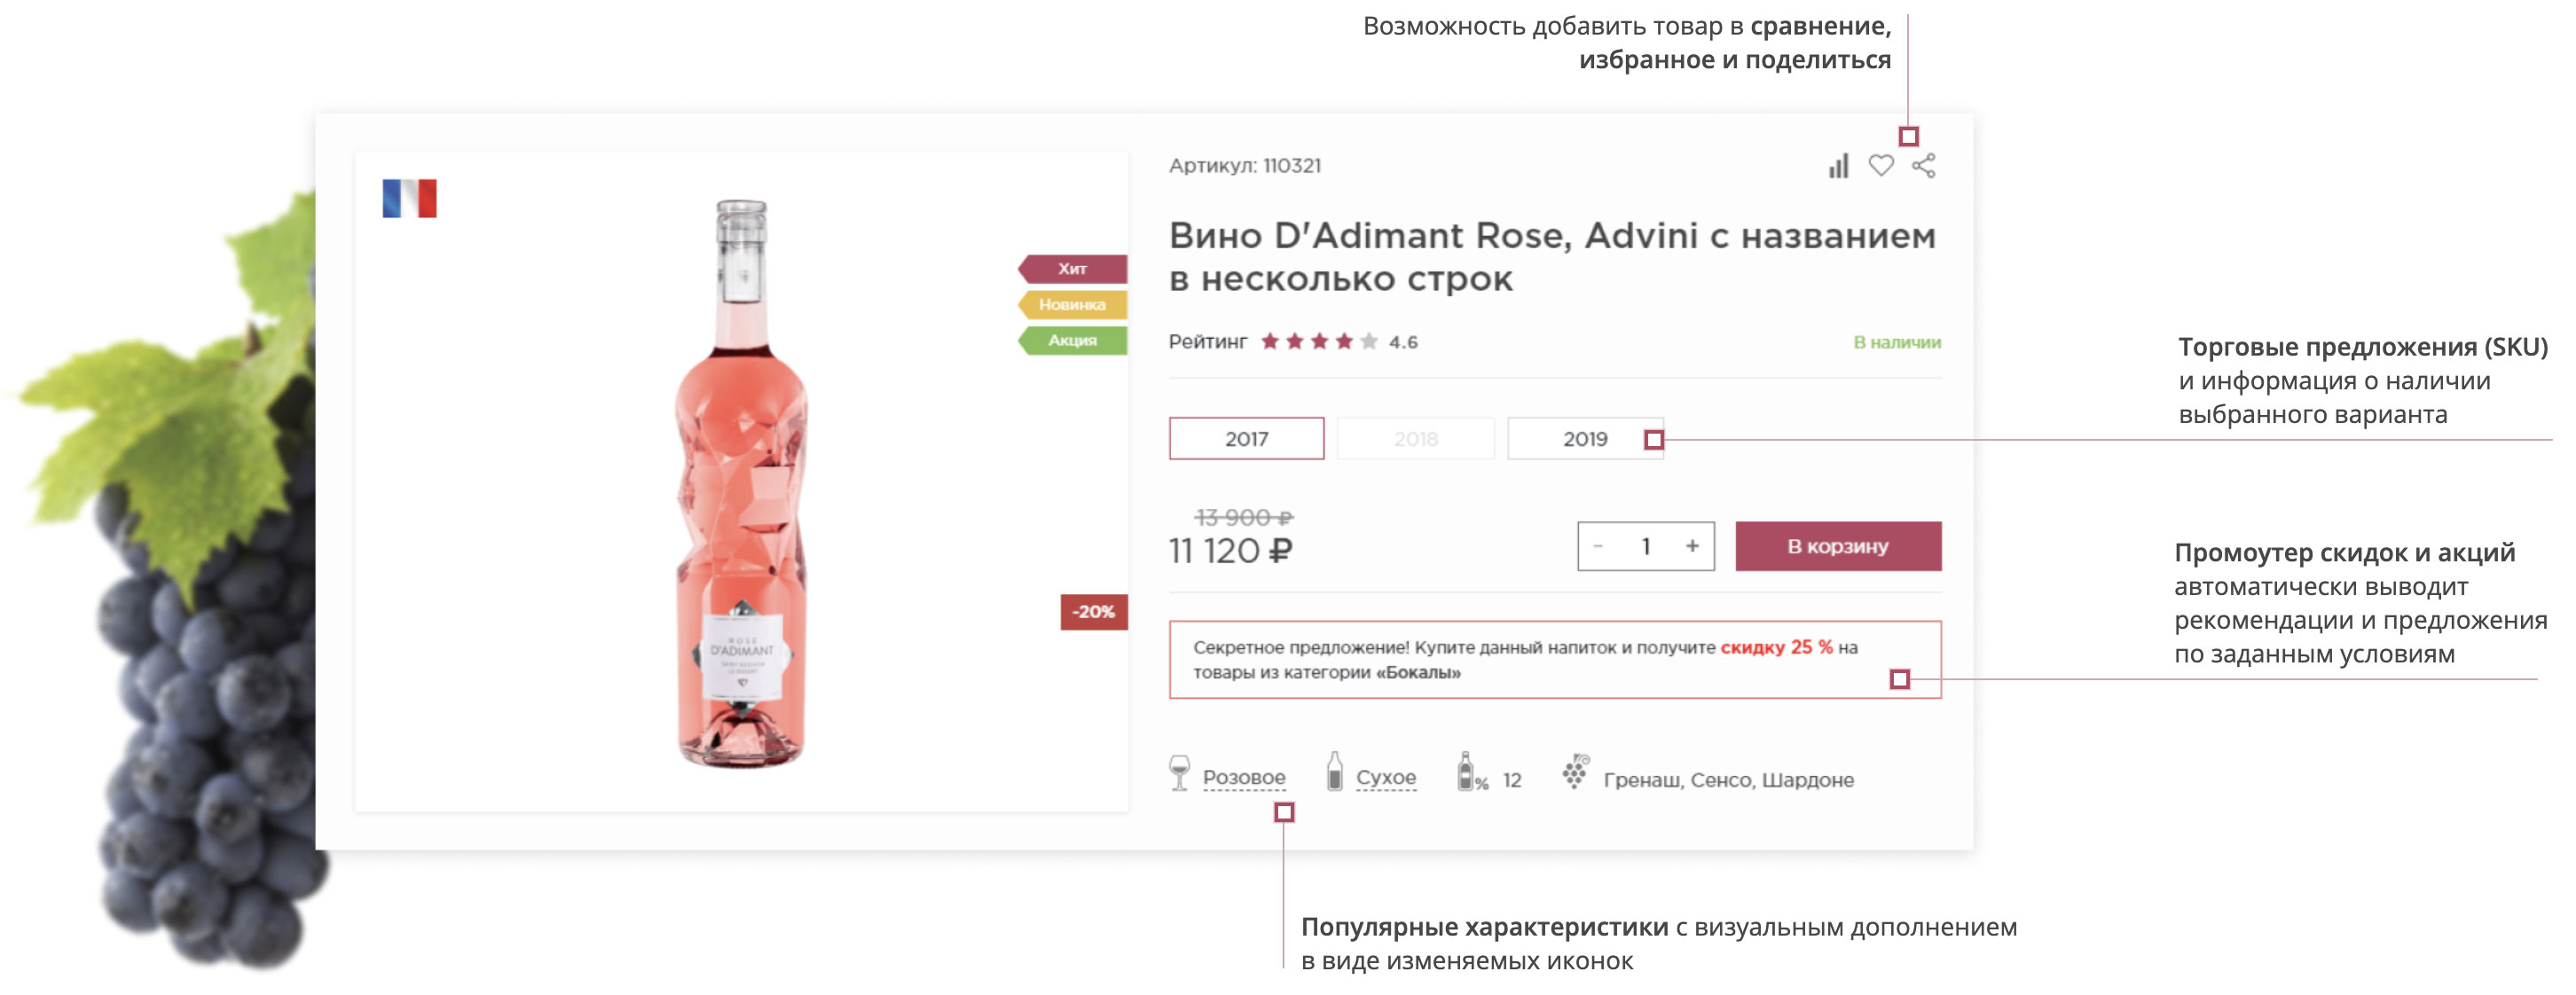Screen dimensions: 2576x995
Task: Open the Розовое characteristic link
Action: (1244, 777)
